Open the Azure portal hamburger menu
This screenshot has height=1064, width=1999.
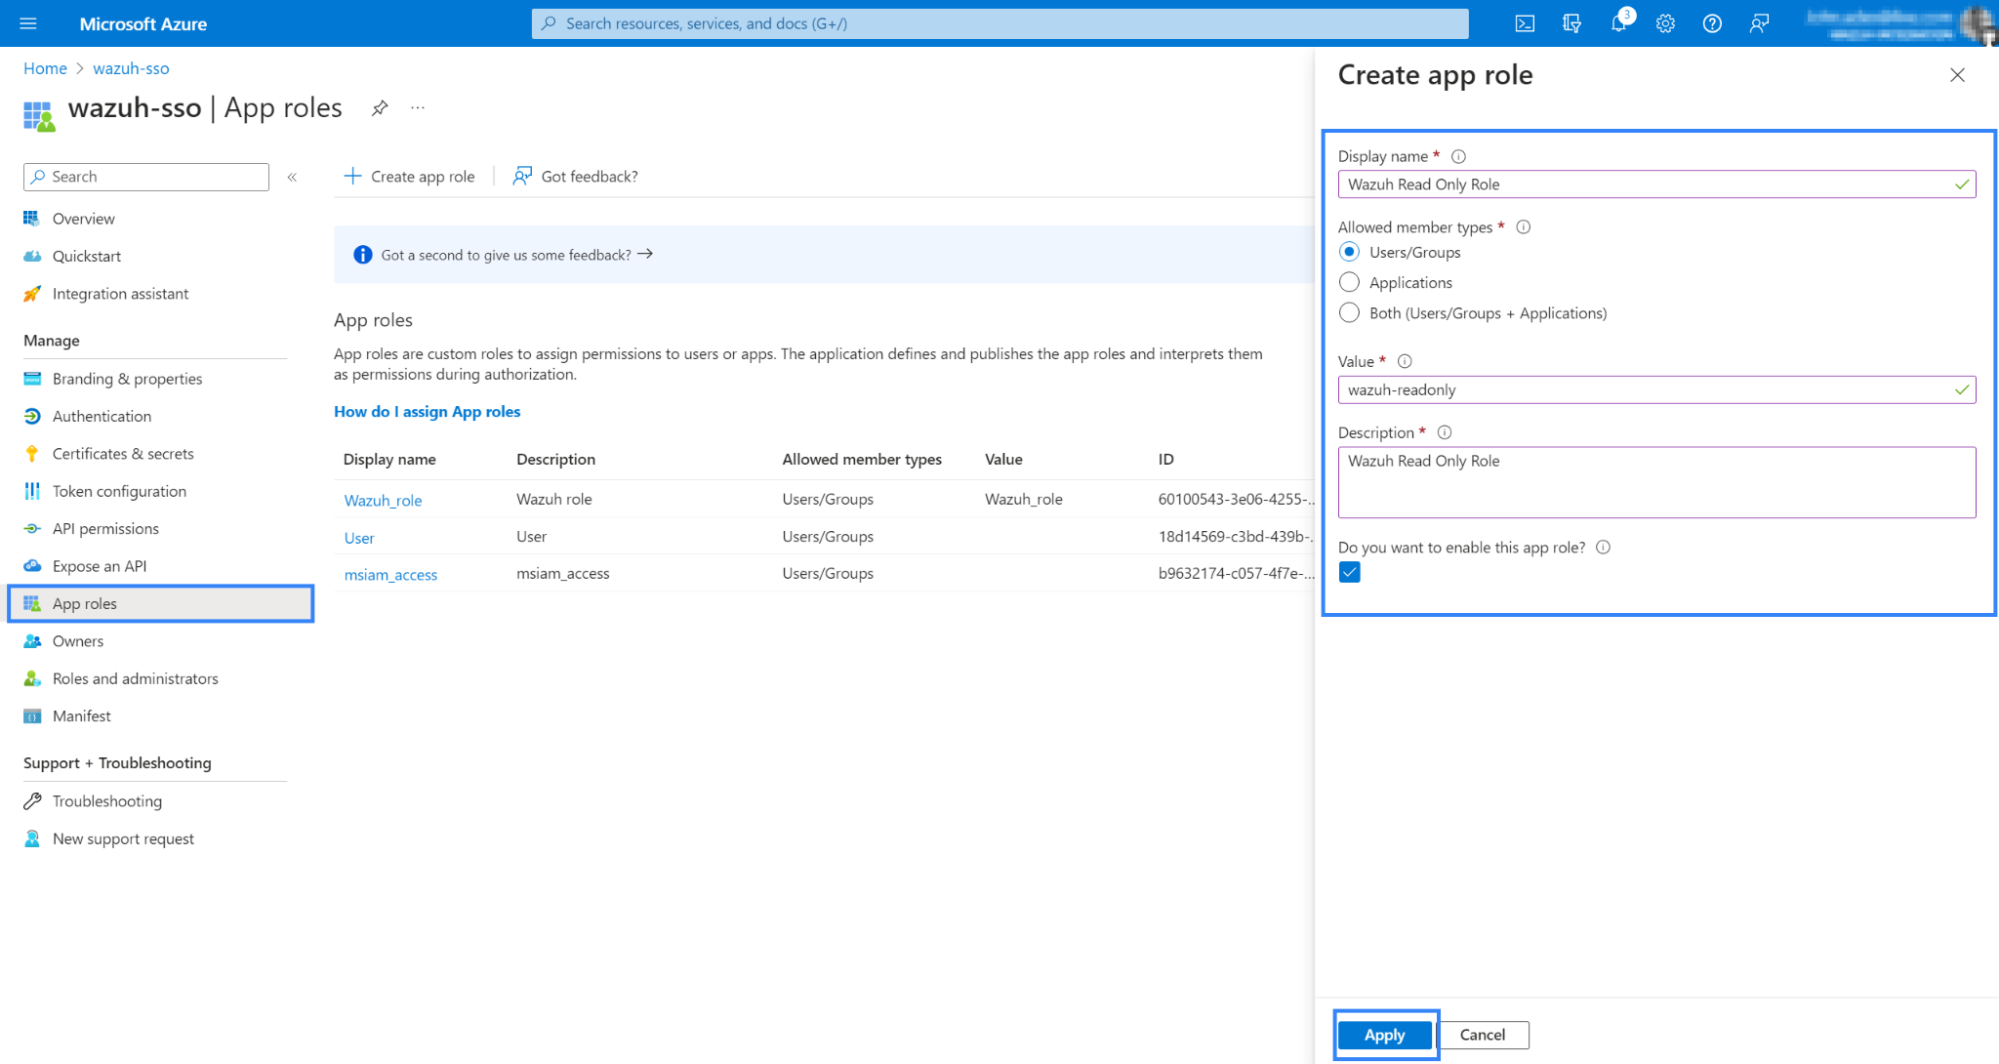click(28, 23)
